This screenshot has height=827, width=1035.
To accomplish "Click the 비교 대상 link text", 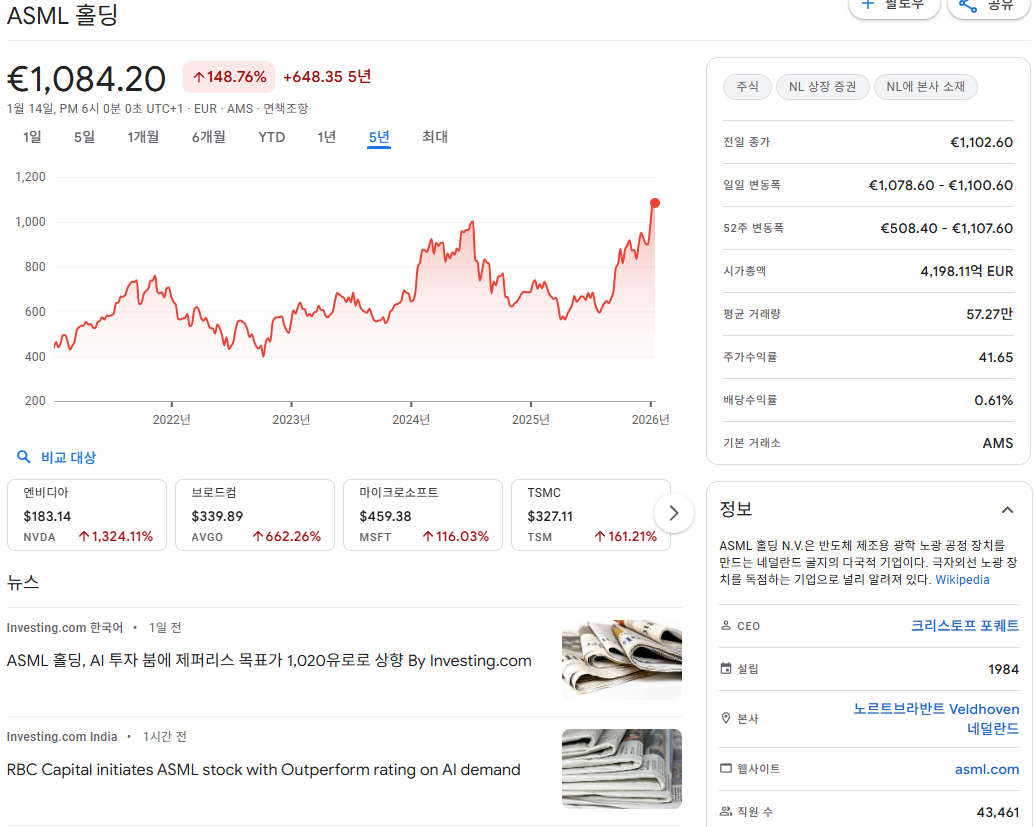I will 69,457.
